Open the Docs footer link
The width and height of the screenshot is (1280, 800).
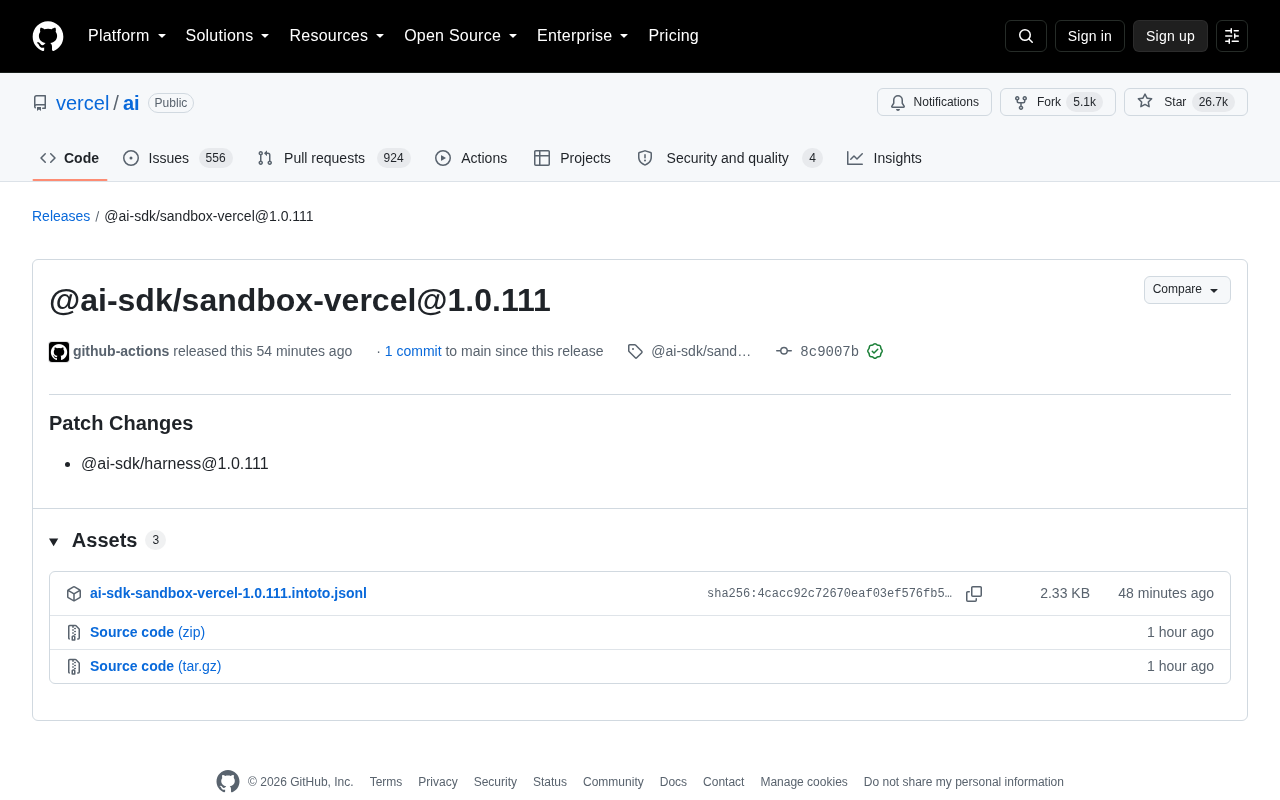(x=673, y=782)
